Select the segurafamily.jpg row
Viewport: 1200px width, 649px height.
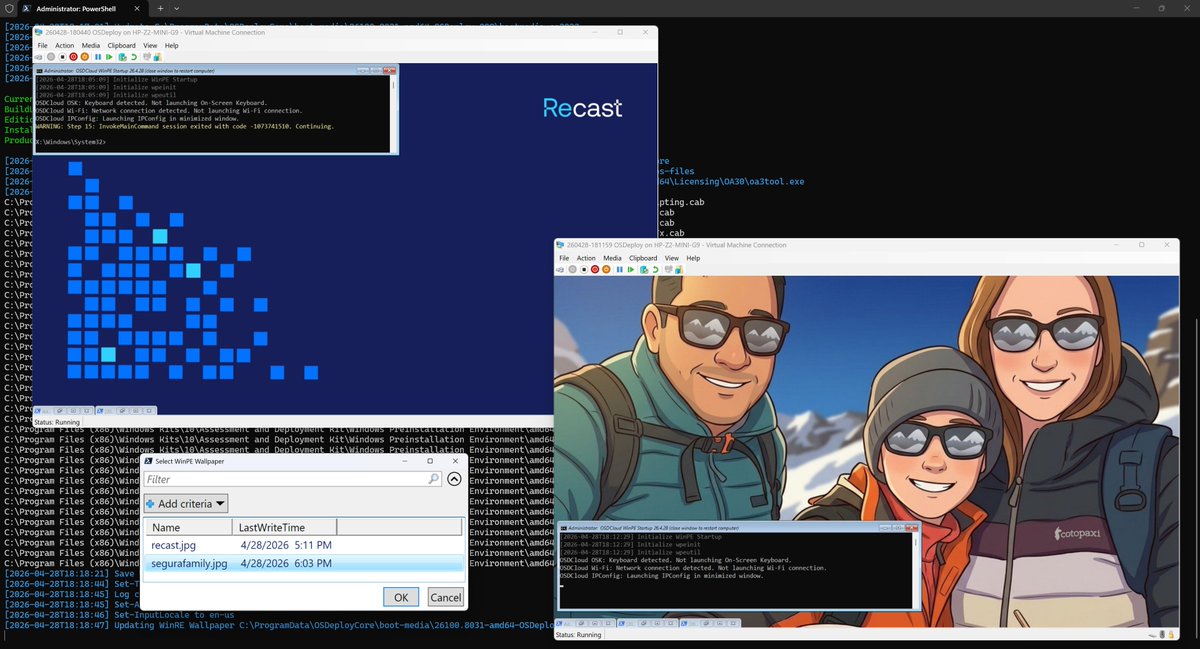[305, 564]
